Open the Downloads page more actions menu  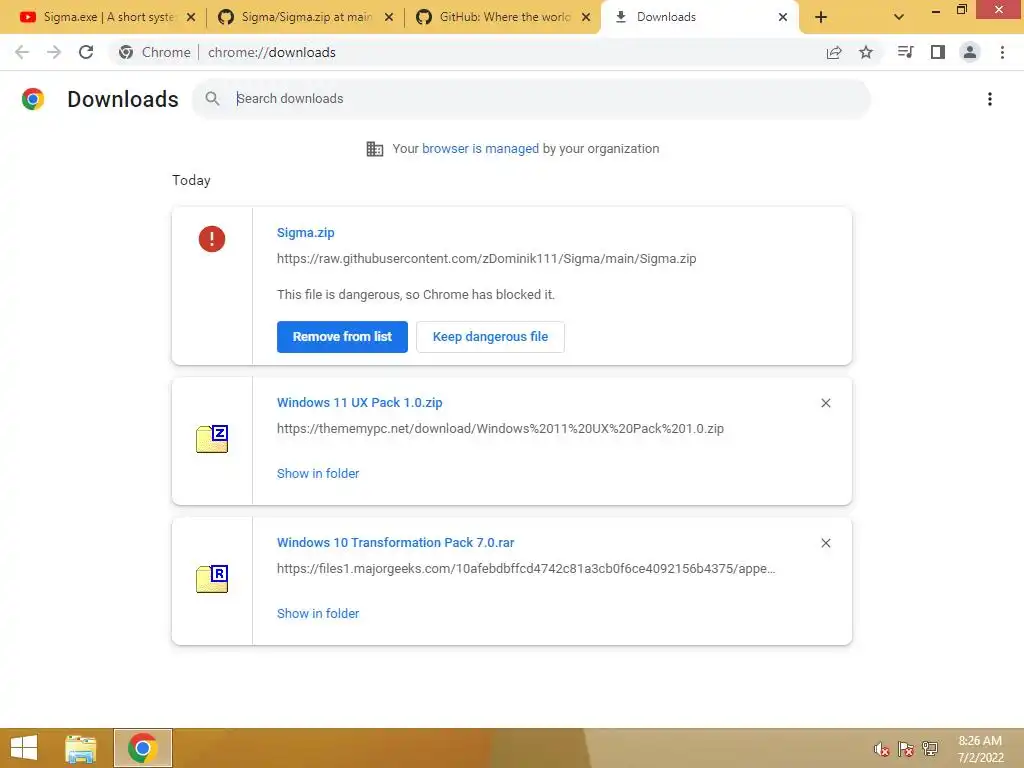[x=990, y=99]
